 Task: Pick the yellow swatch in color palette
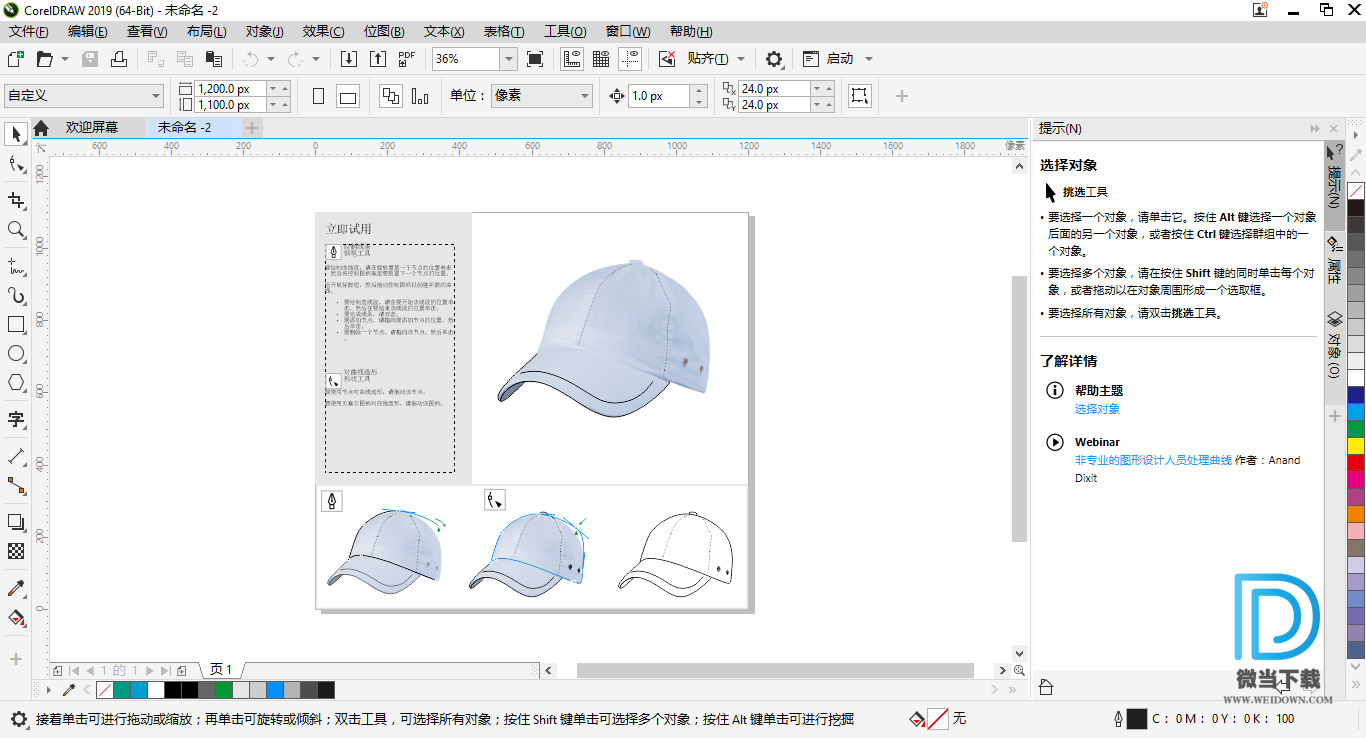click(x=1356, y=446)
